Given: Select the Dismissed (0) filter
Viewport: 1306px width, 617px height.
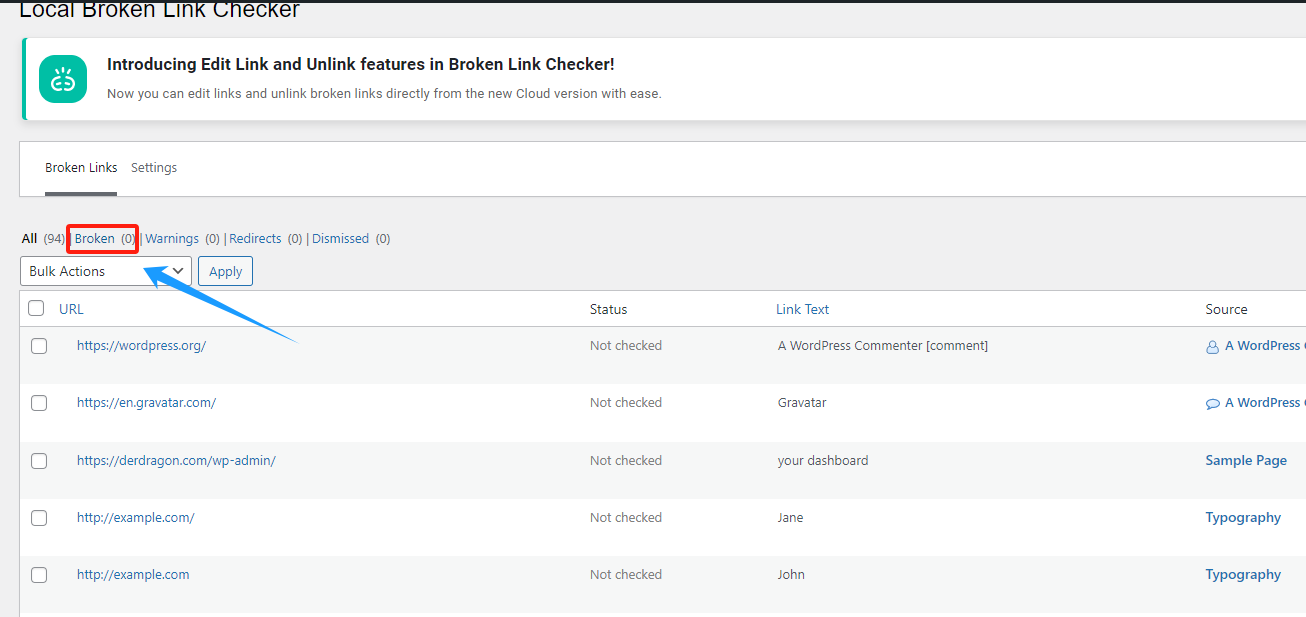Looking at the screenshot, I should point(340,238).
